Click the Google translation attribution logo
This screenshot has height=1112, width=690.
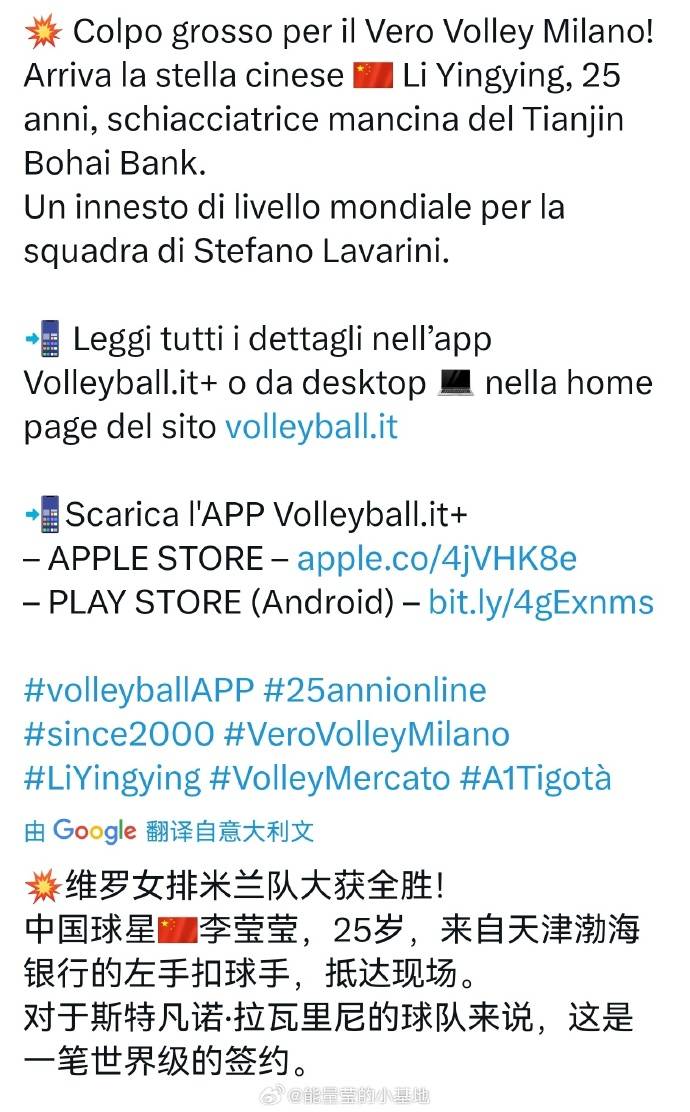[94, 830]
